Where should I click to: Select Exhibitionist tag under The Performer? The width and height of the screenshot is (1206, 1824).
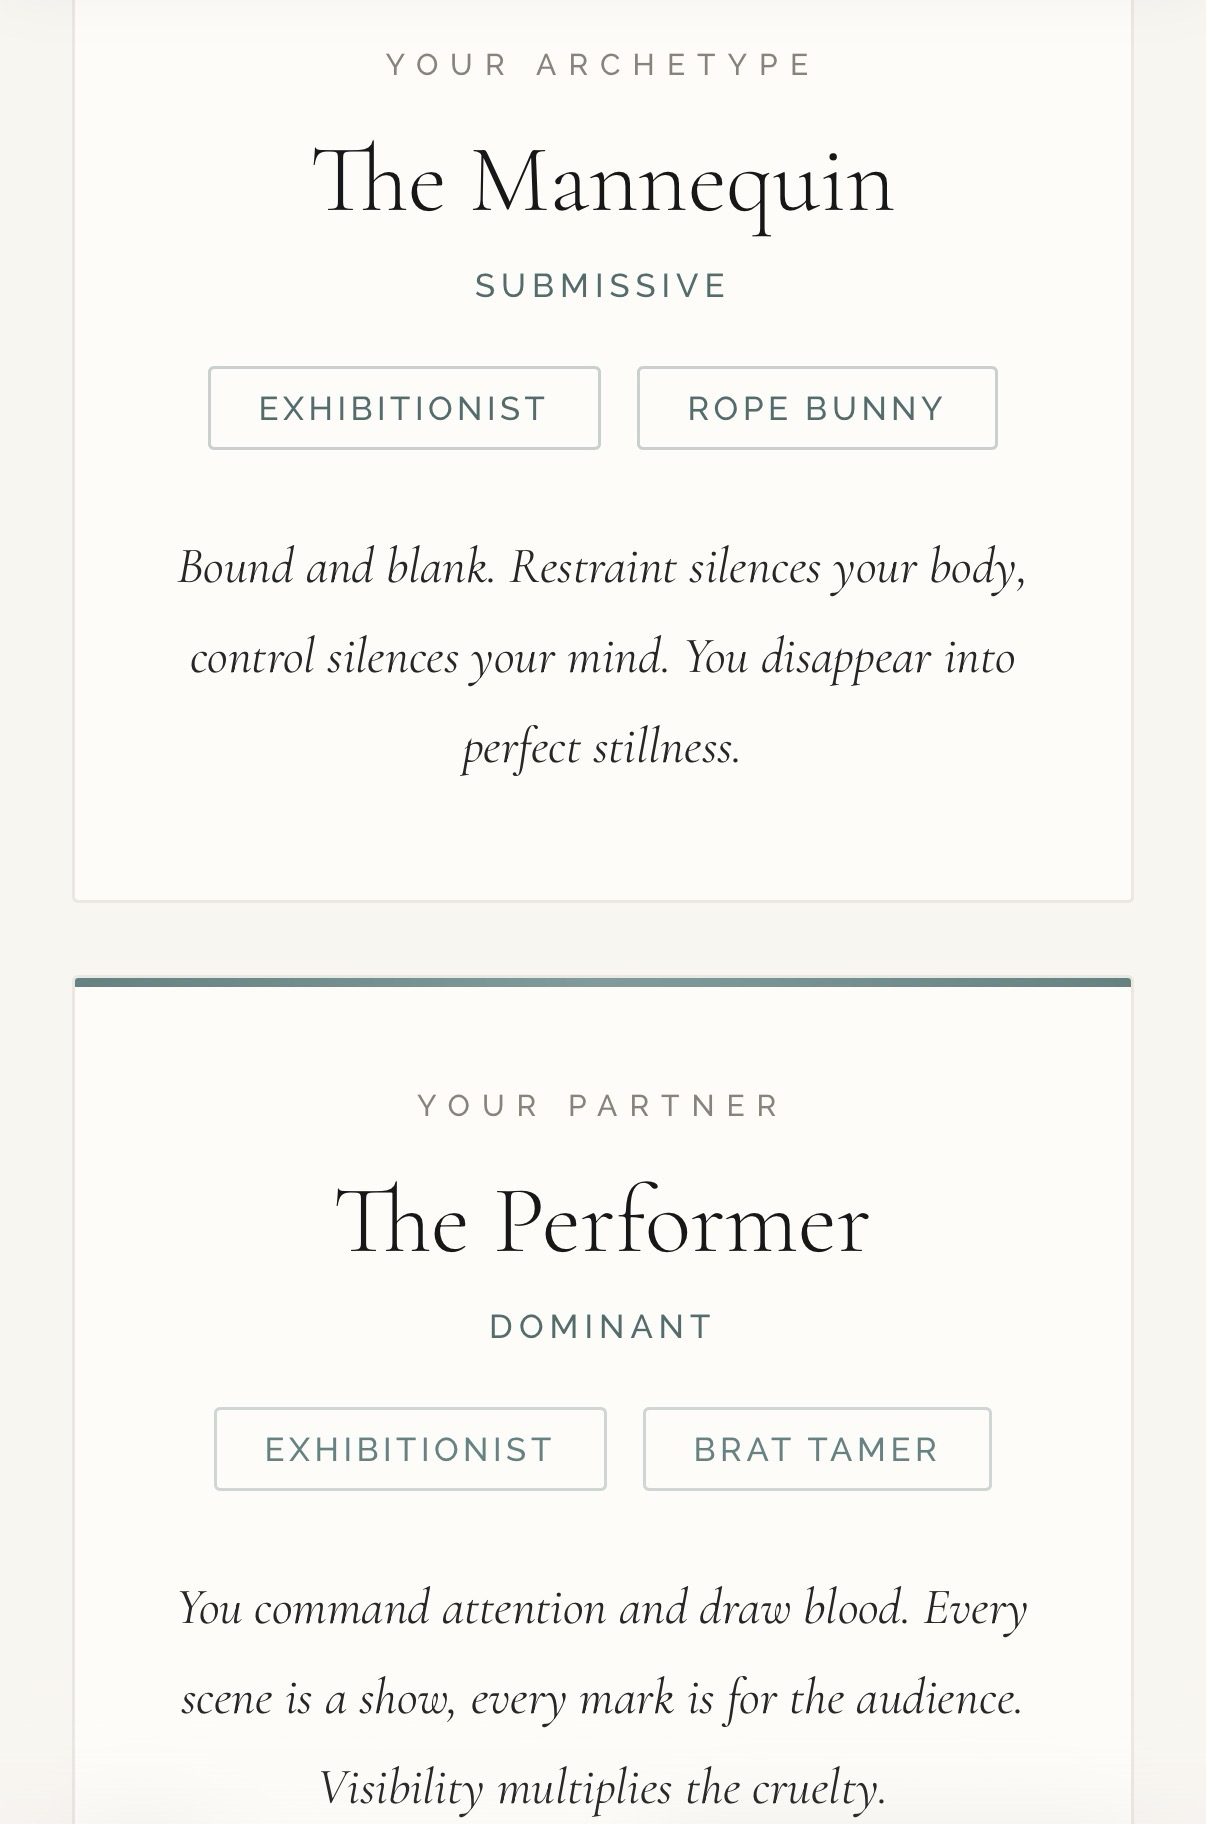pyautogui.click(x=409, y=1449)
